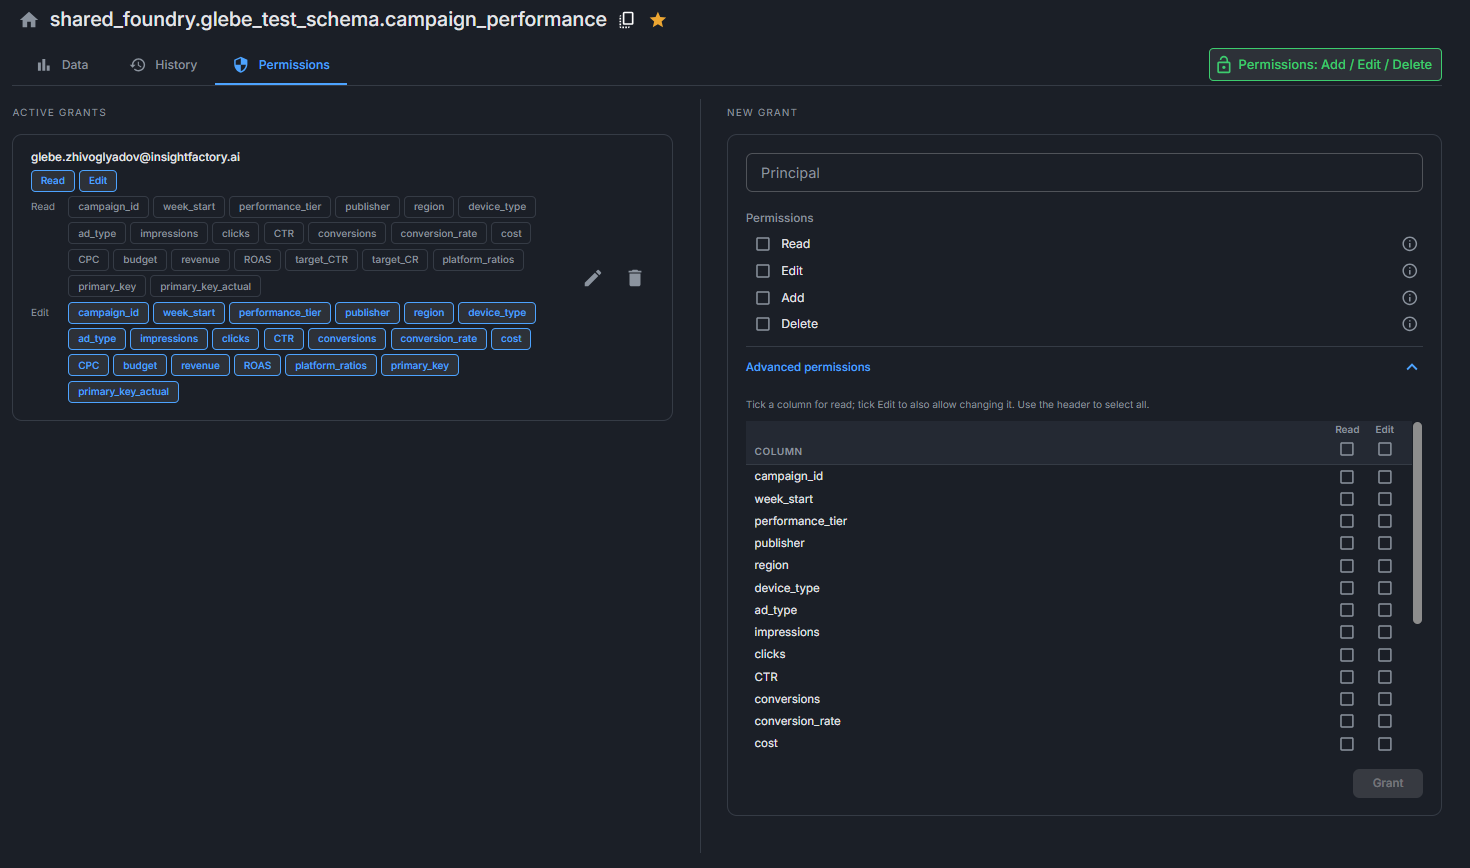Tick the Read permission checkbox
The height and width of the screenshot is (868, 1470).
[763, 244]
